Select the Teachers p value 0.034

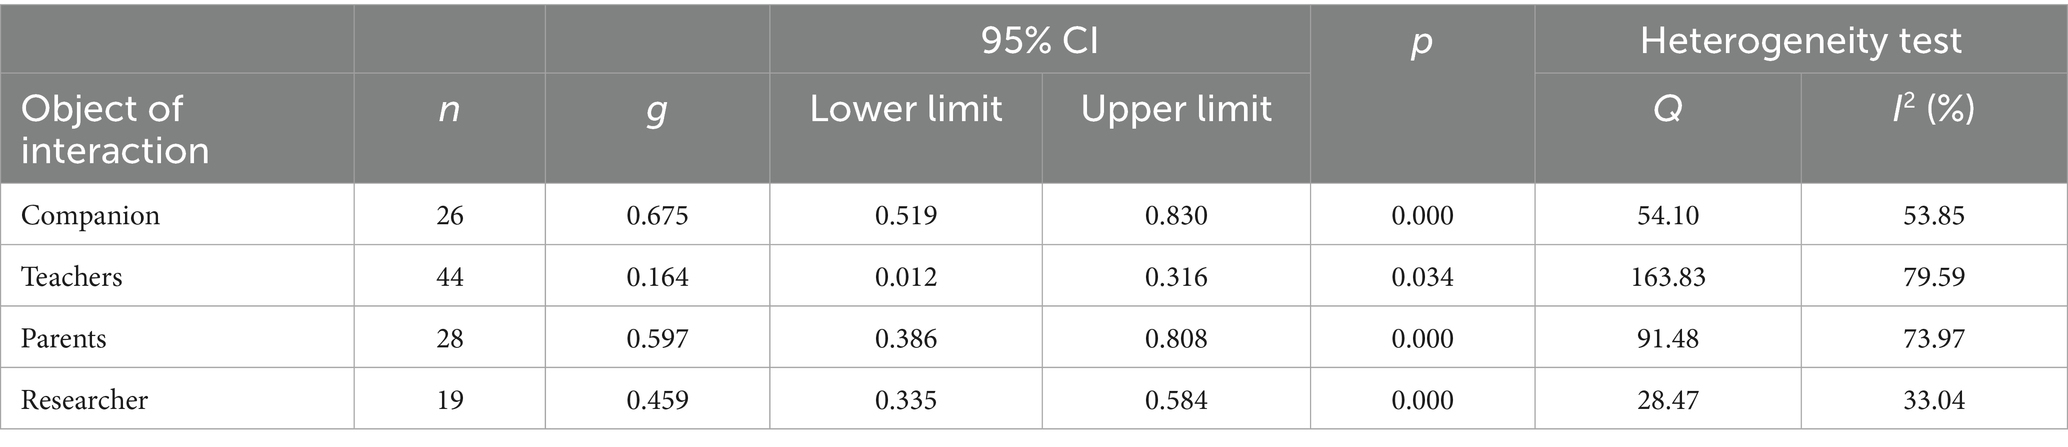tap(1422, 276)
